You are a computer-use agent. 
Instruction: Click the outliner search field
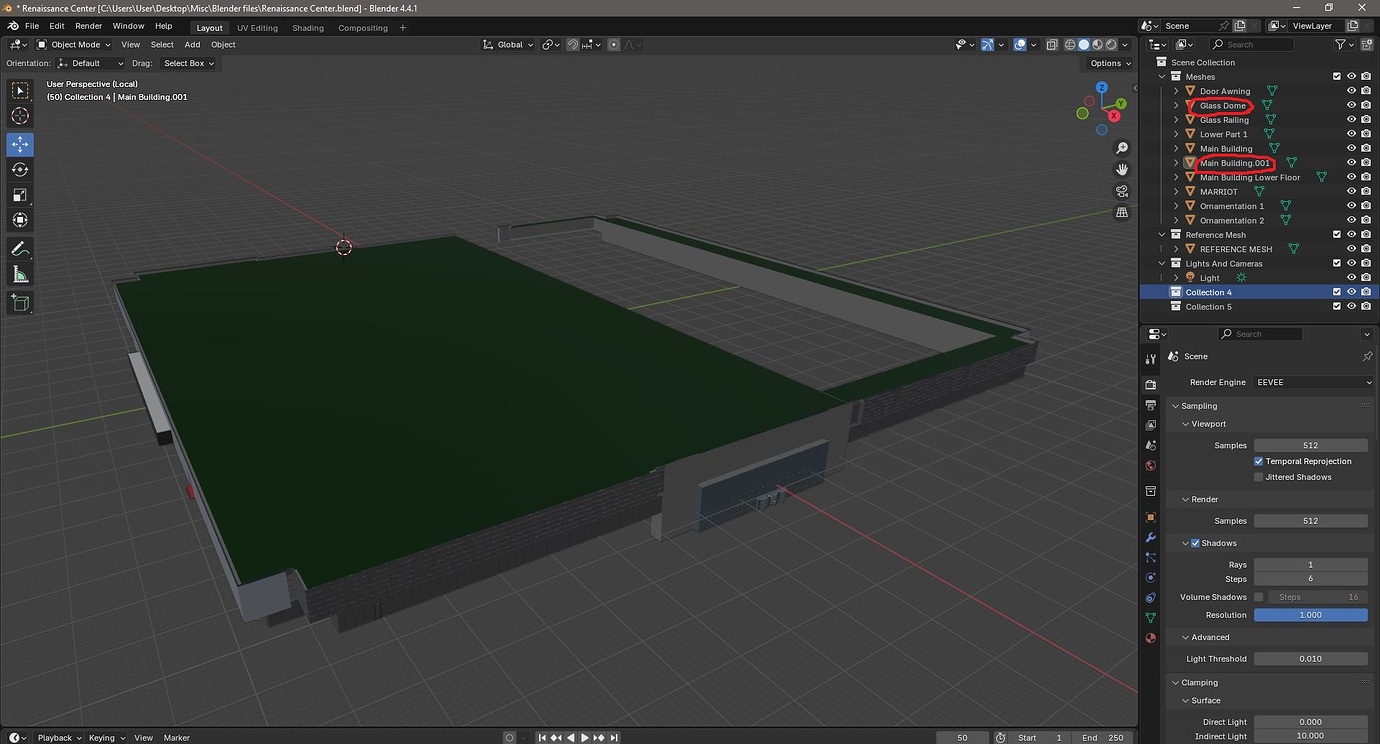tap(1251, 44)
